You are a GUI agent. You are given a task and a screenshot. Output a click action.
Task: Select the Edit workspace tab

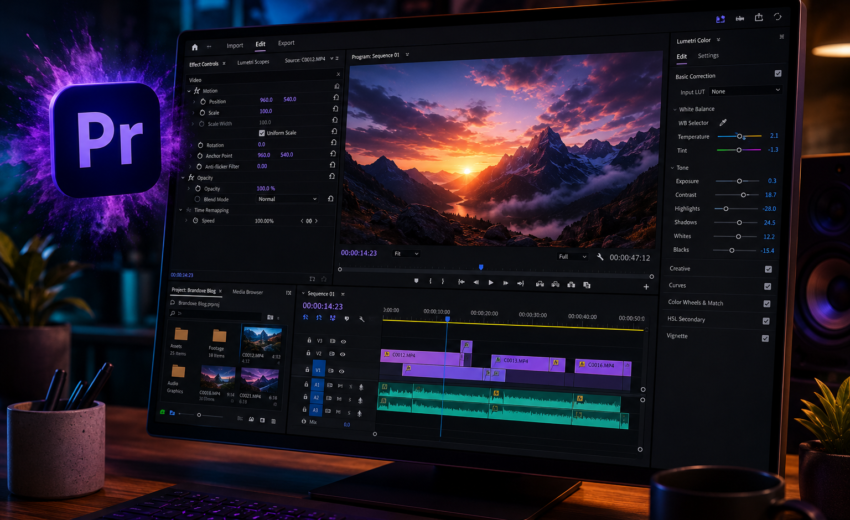click(x=260, y=44)
